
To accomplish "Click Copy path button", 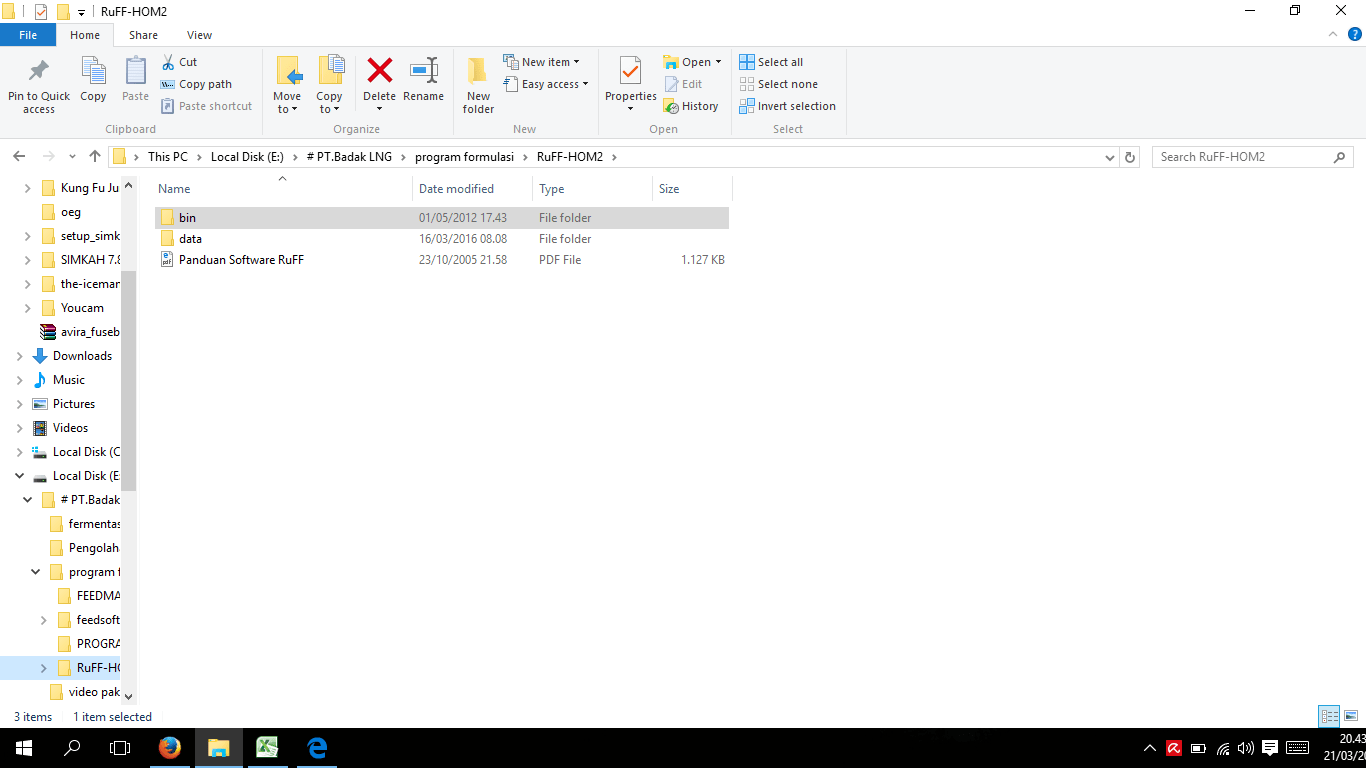I will (196, 84).
